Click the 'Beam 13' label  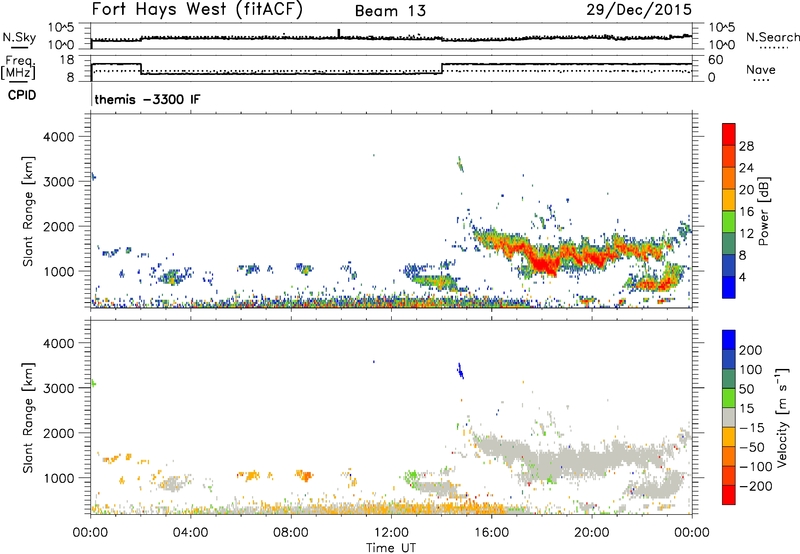pyautogui.click(x=390, y=11)
